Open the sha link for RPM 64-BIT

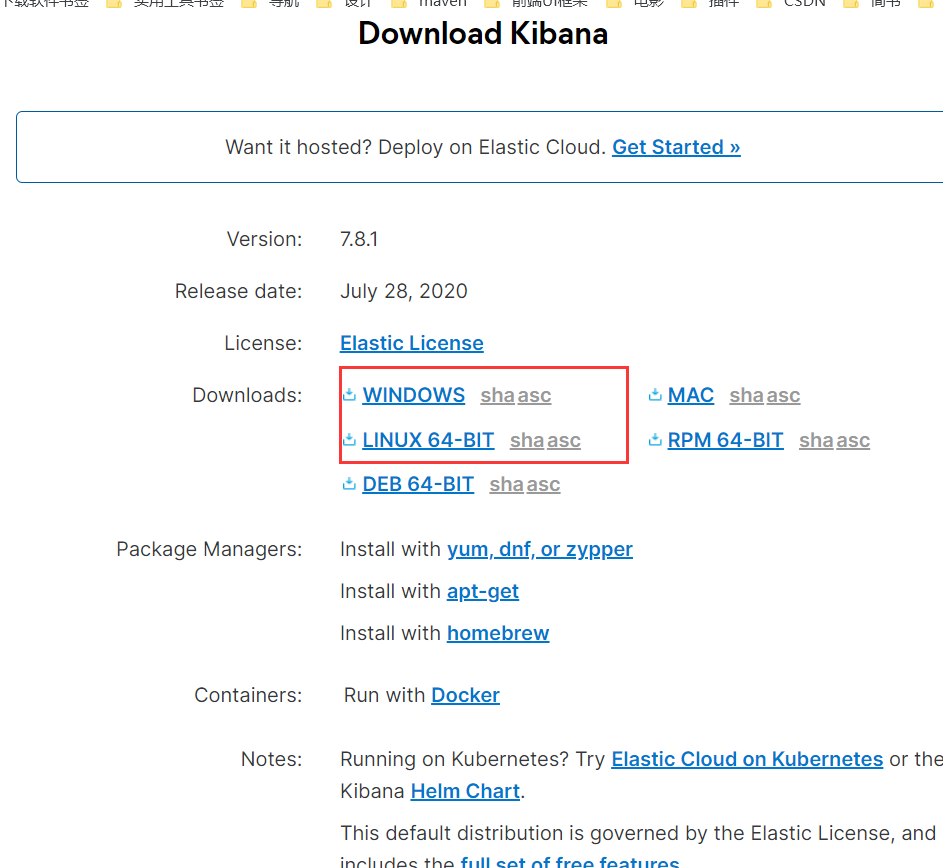tap(816, 440)
